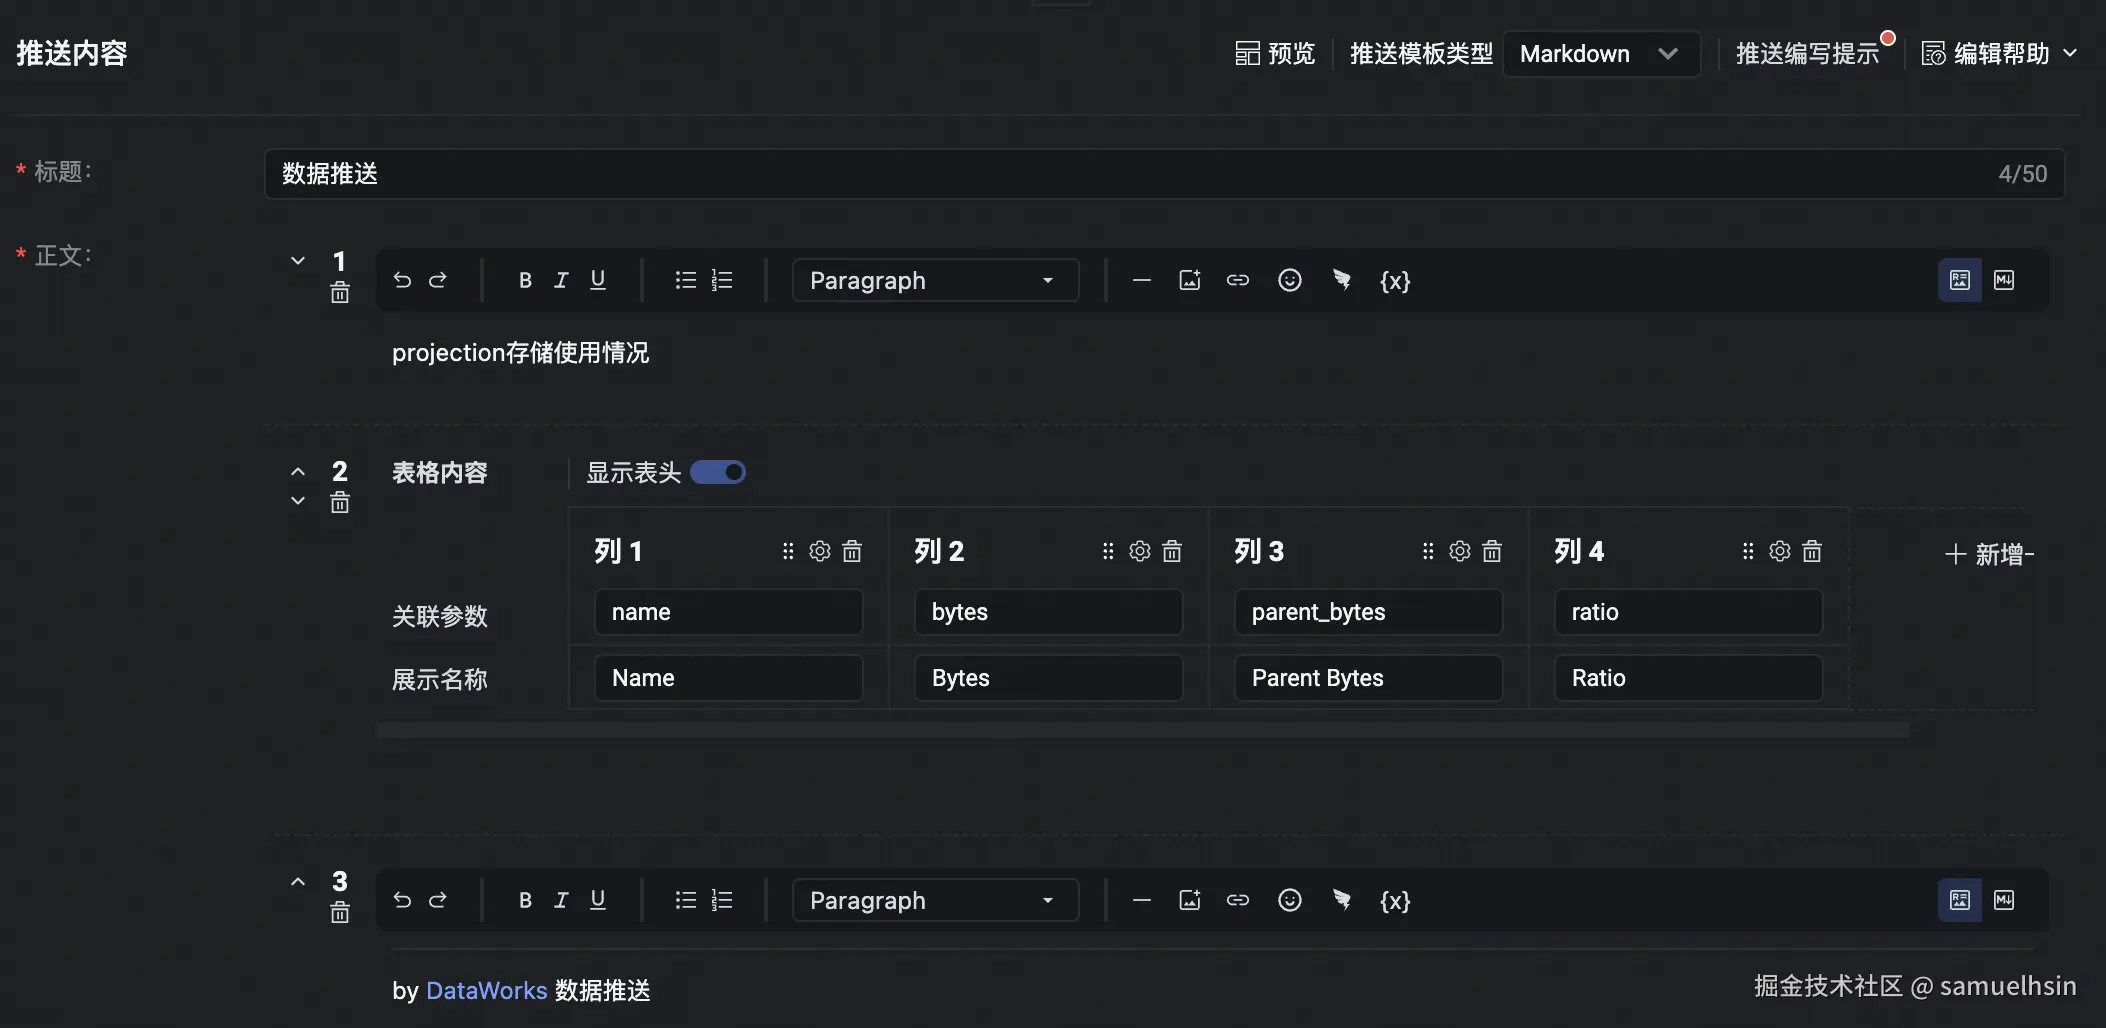The height and width of the screenshot is (1028, 2106).
Task: Delete body section 3
Action: click(340, 912)
